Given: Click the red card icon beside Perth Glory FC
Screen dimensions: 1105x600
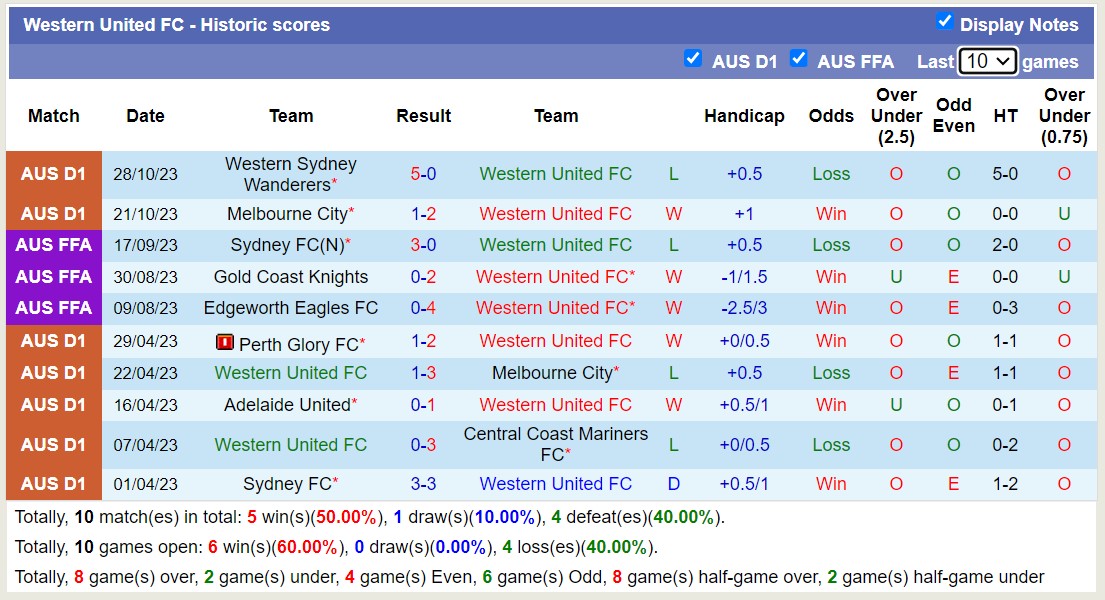Looking at the screenshot, I should [225, 342].
